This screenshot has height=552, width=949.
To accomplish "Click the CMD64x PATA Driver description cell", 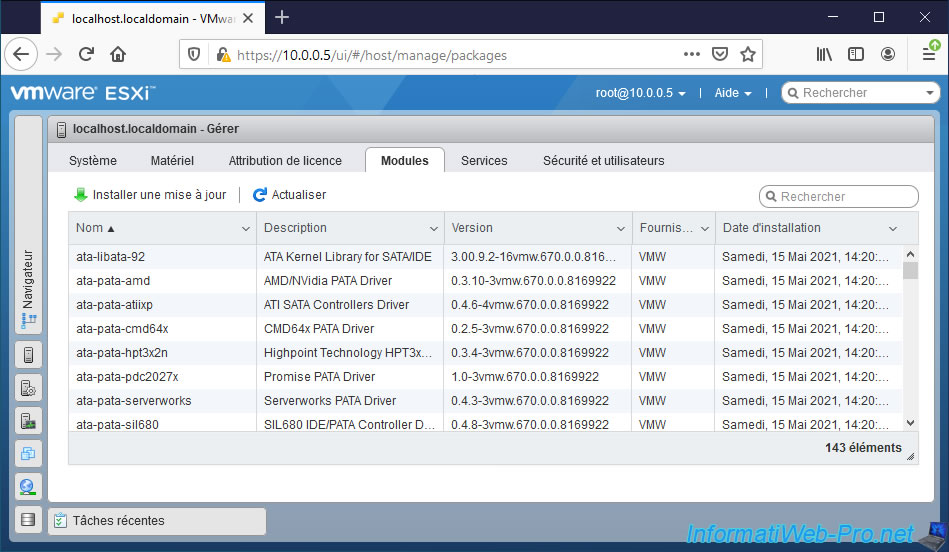I will point(350,329).
